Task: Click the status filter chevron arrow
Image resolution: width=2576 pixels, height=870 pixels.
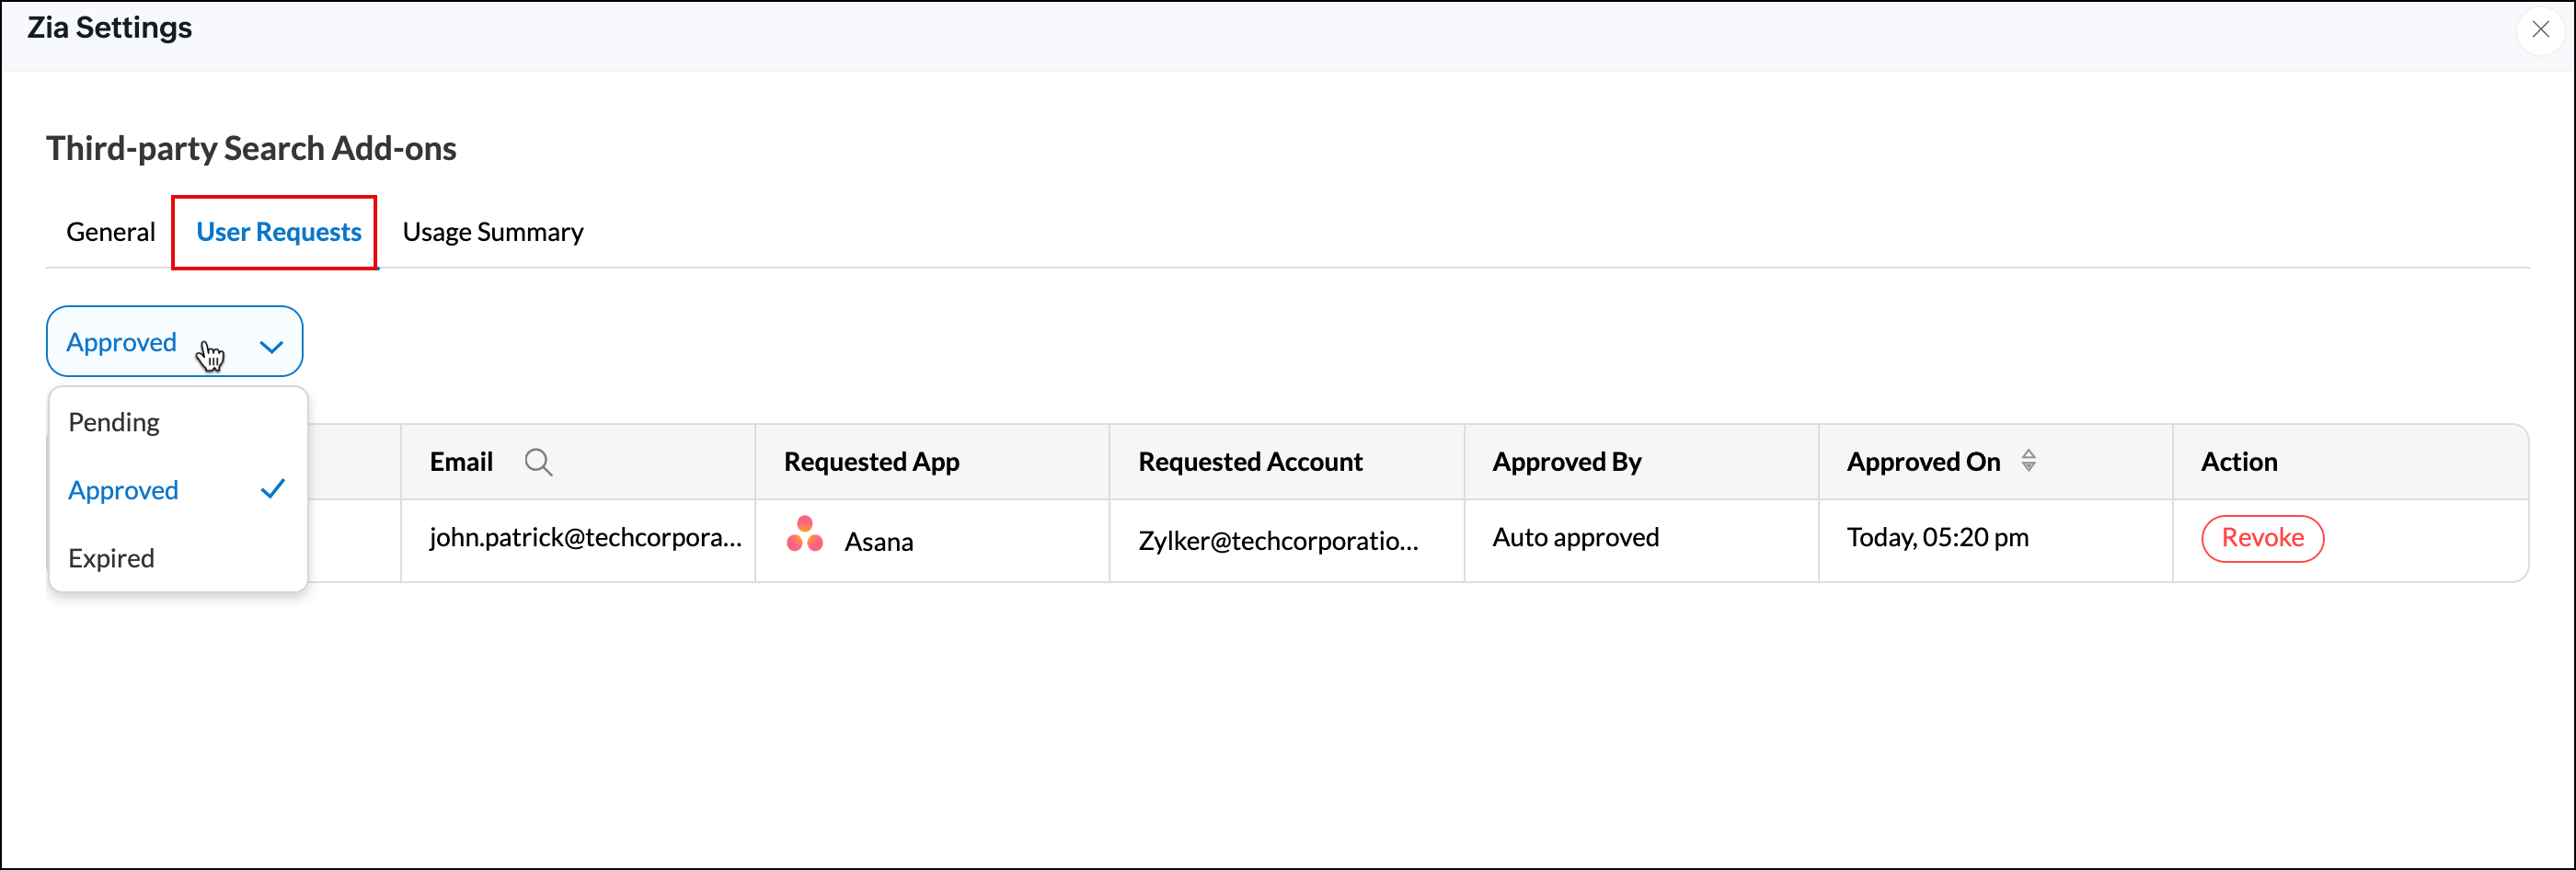Action: [x=271, y=346]
